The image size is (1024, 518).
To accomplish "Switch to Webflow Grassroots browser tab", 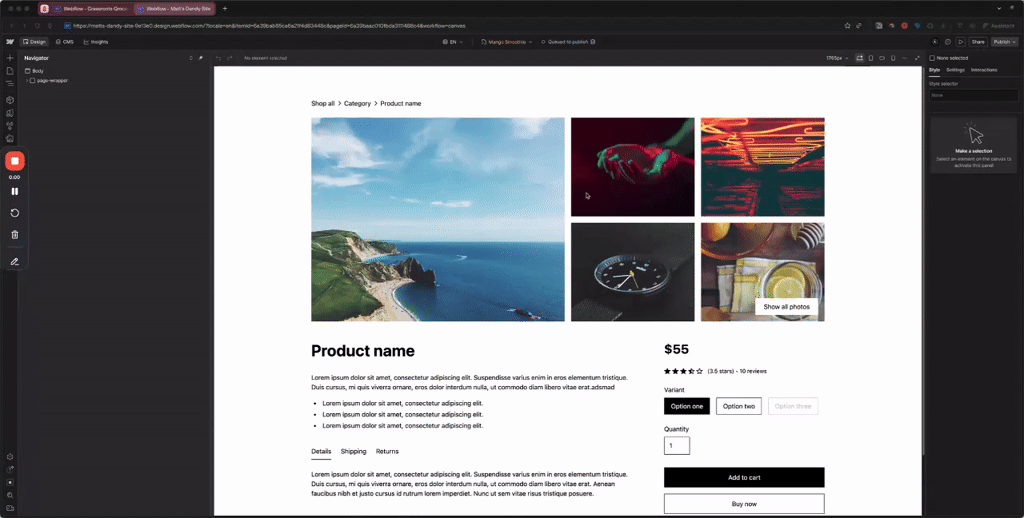I will click(91, 8).
